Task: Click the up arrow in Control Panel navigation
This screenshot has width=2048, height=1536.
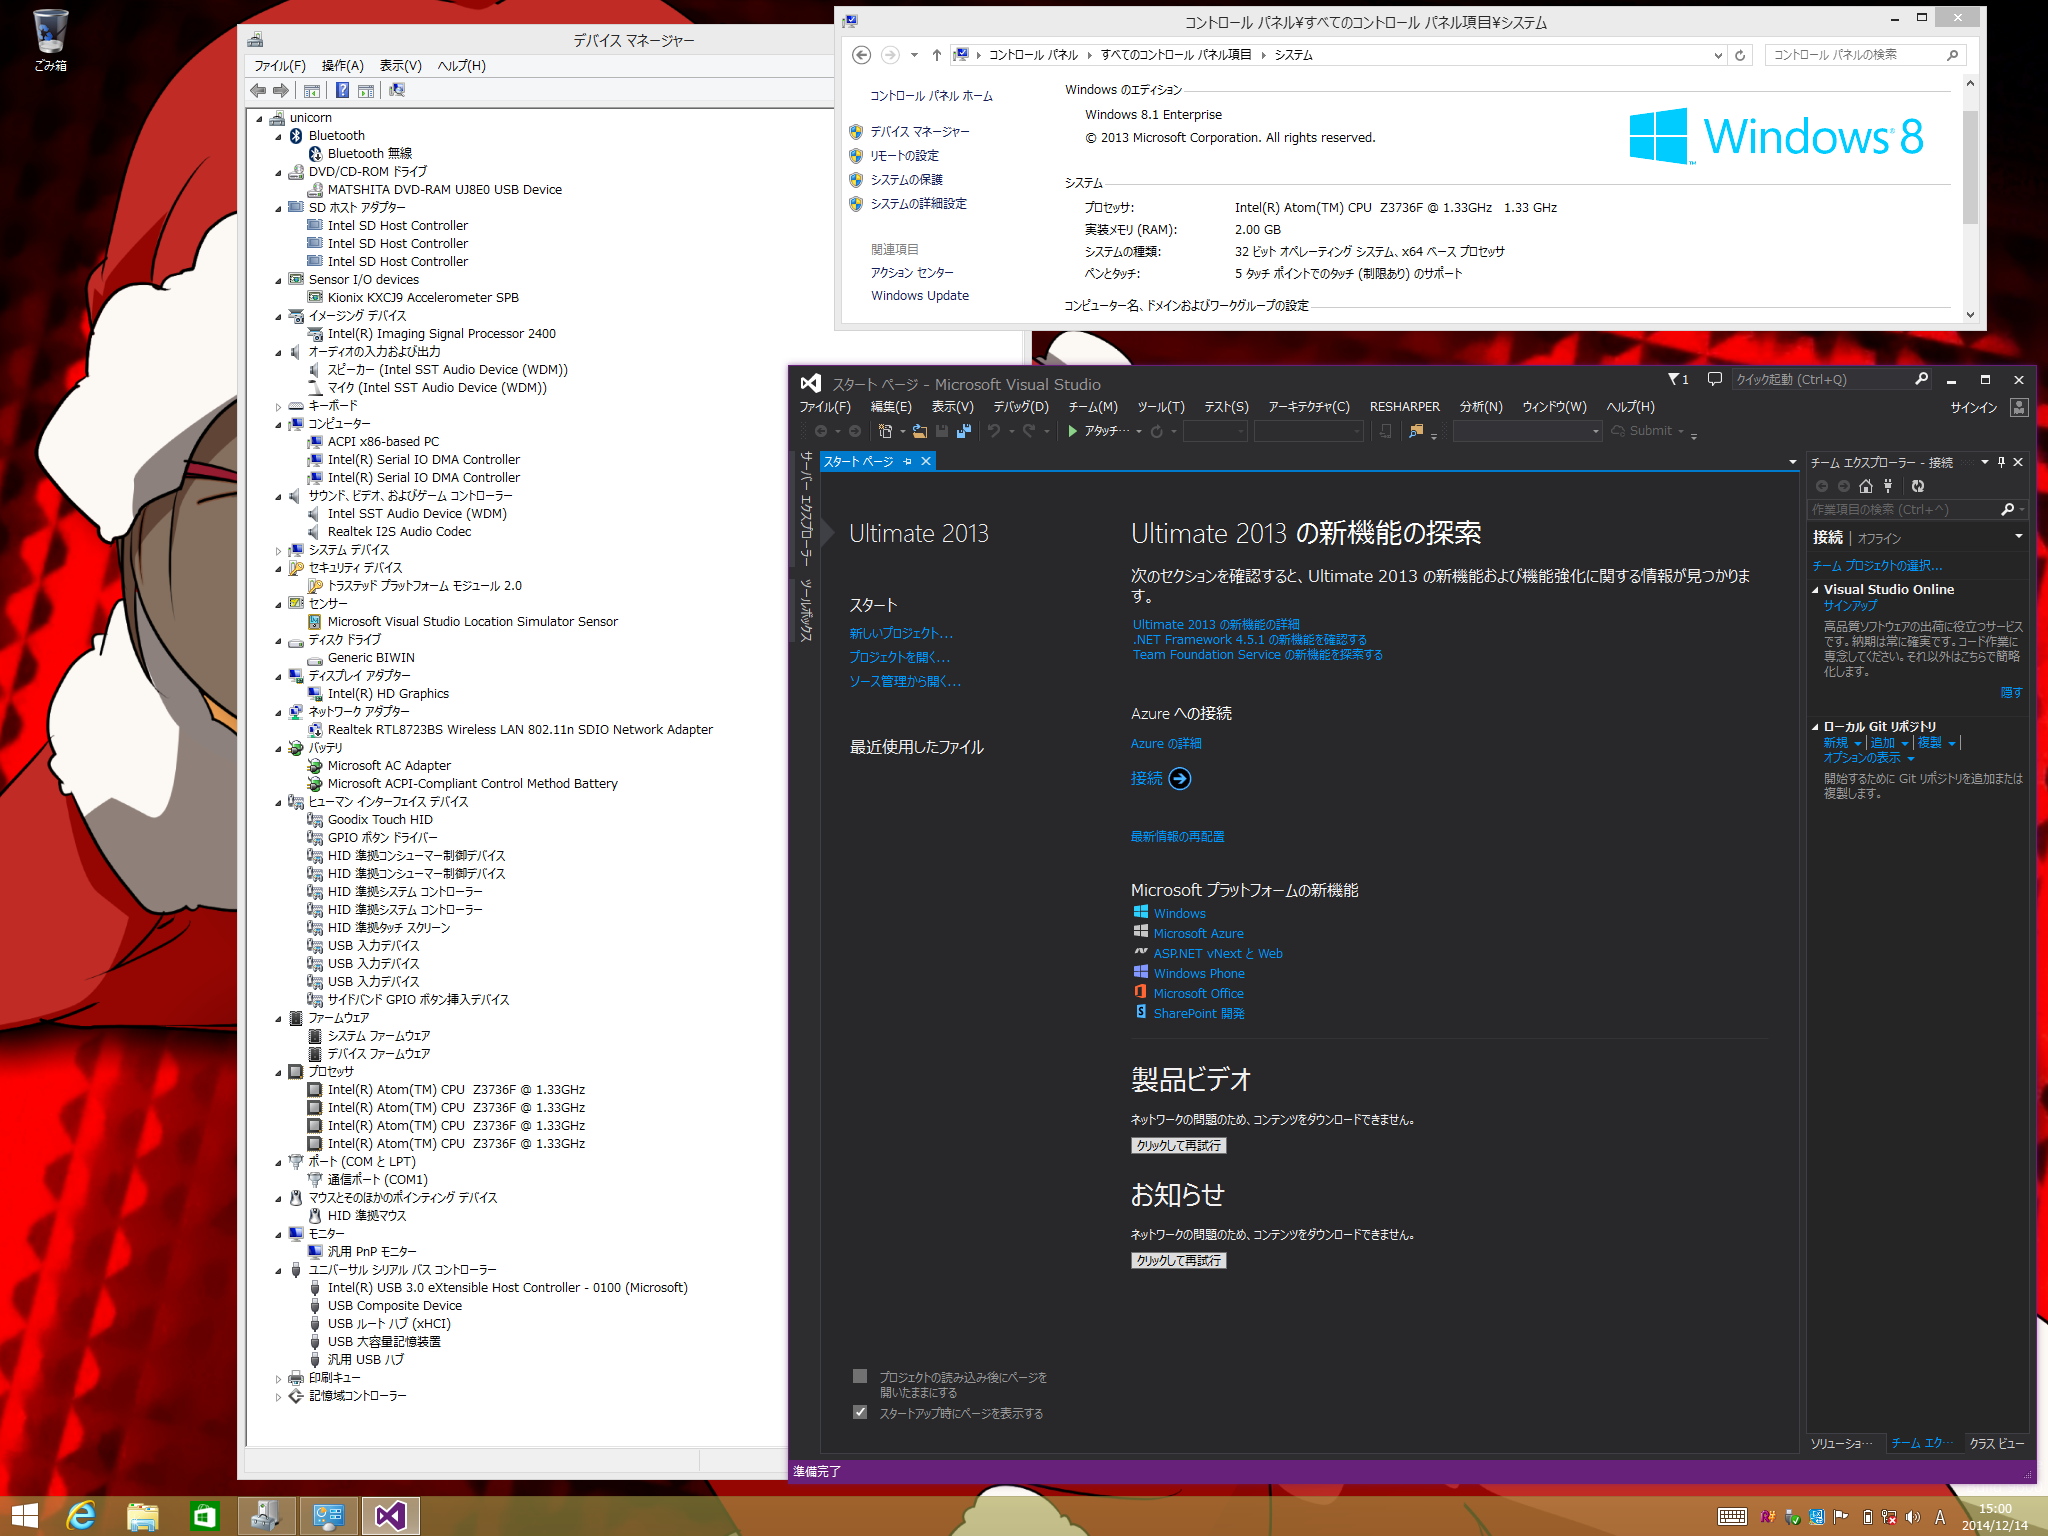Action: 936,55
